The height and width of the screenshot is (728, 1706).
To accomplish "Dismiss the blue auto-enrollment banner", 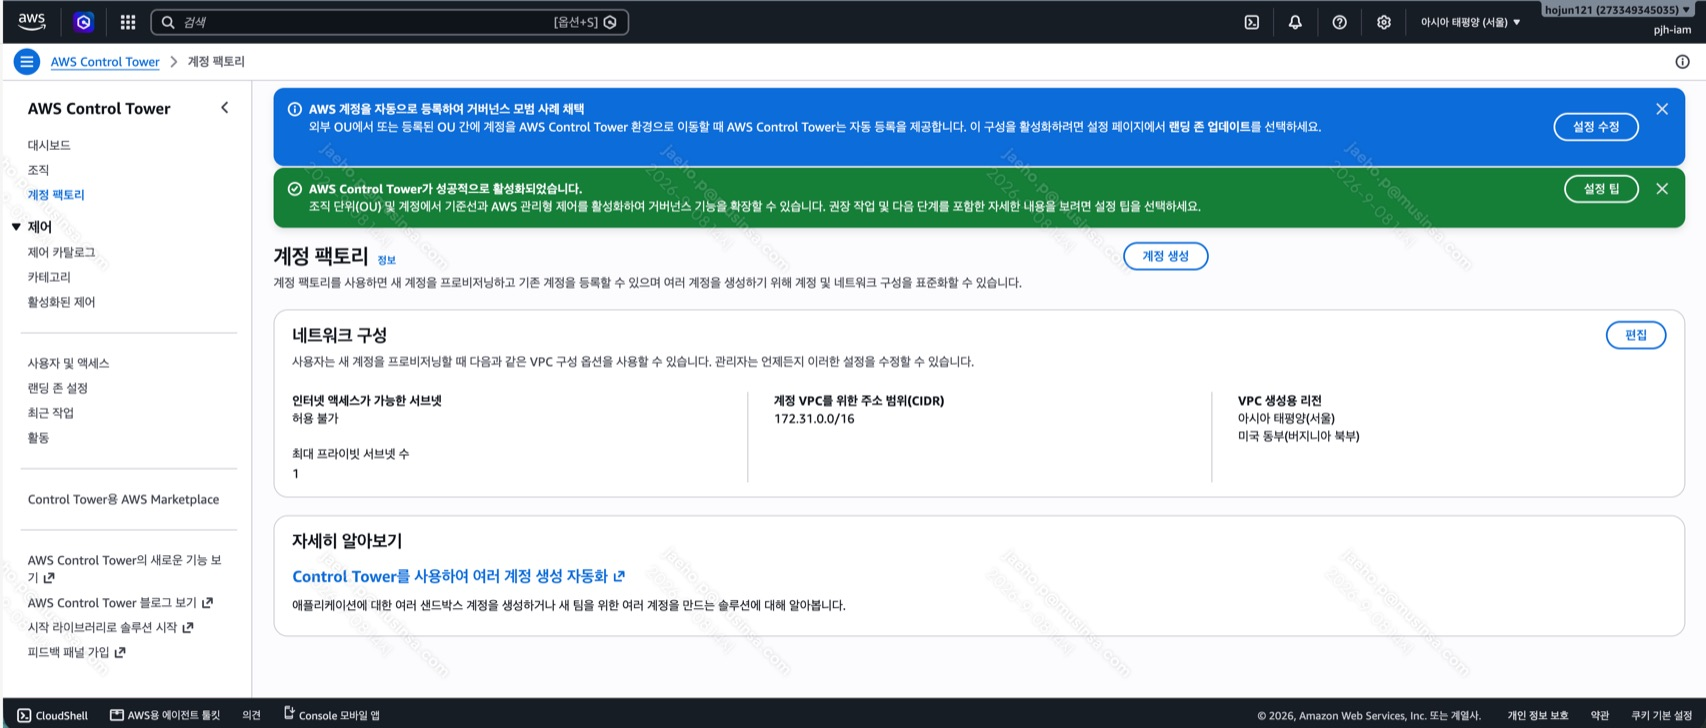I will pos(1662,109).
